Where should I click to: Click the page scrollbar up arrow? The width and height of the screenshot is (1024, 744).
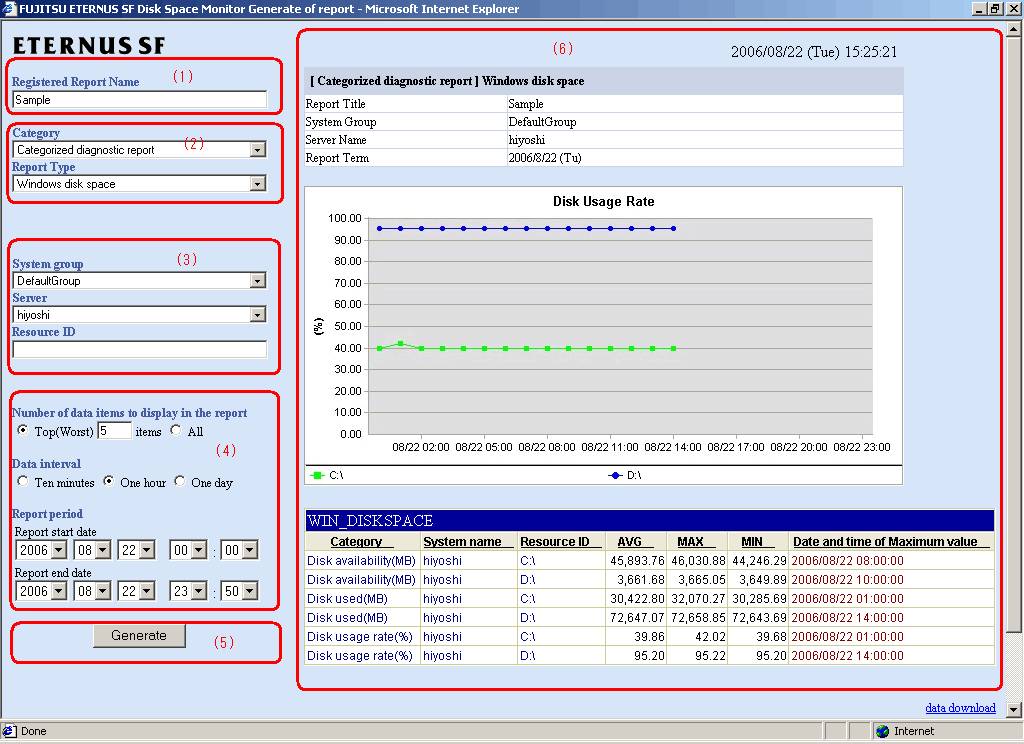click(1014, 29)
